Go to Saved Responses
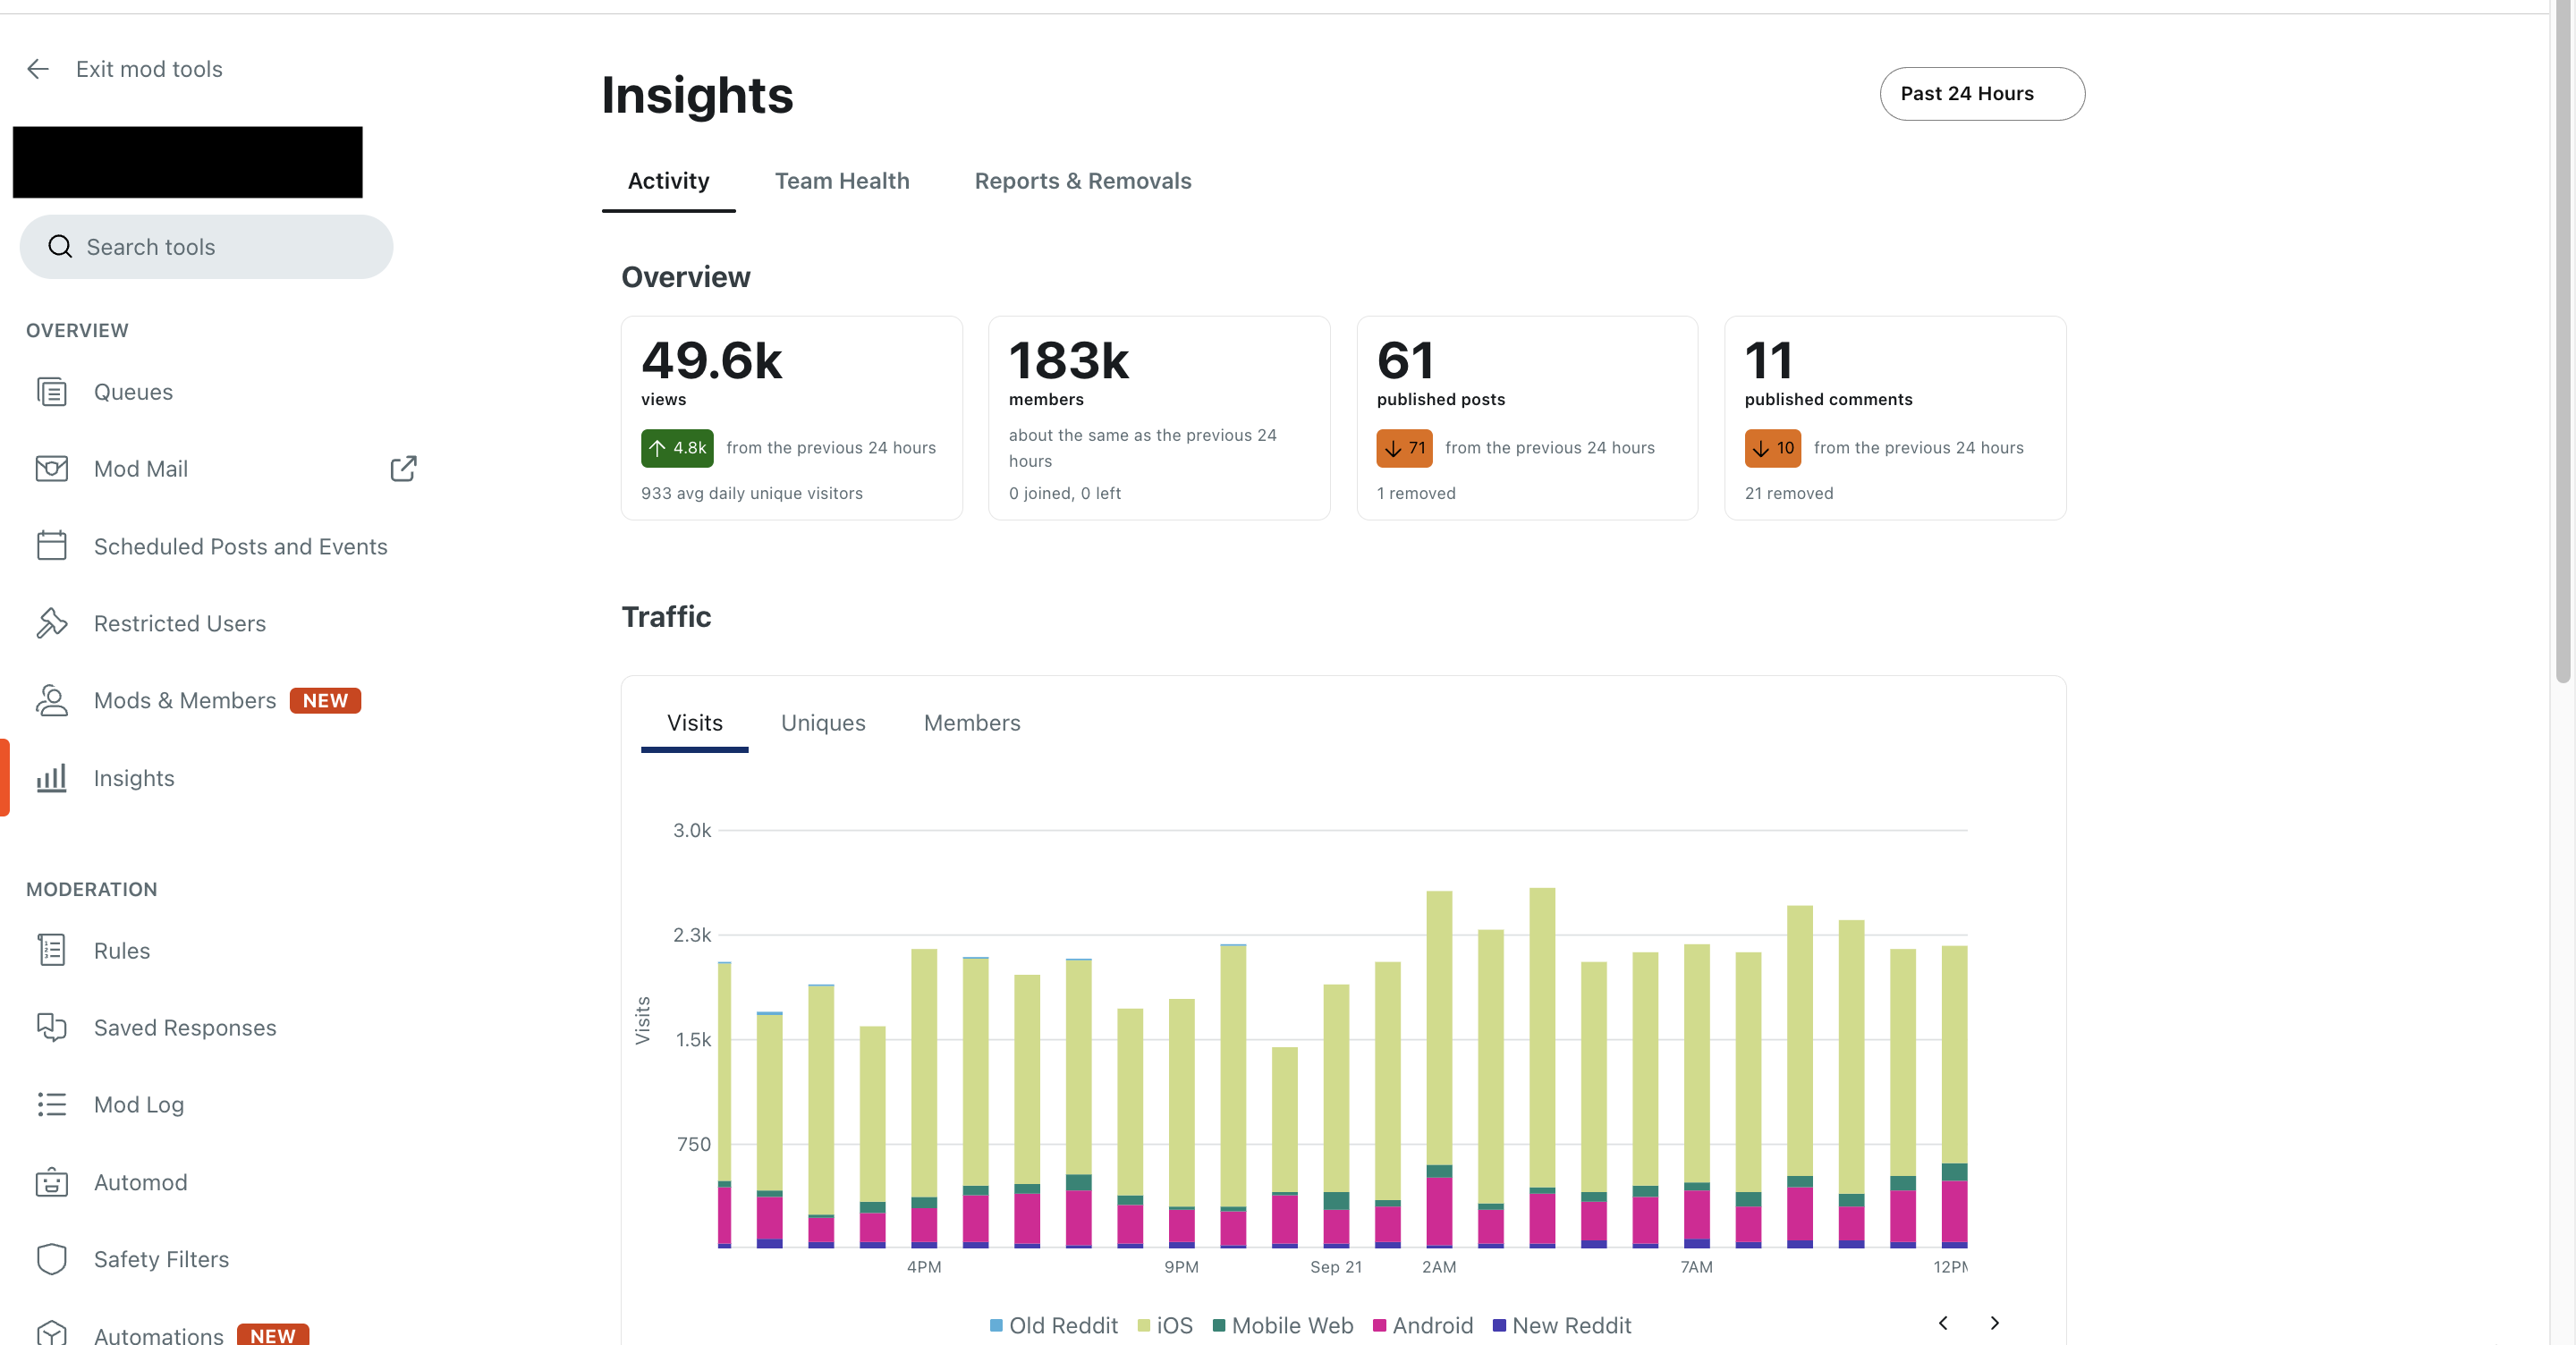This screenshot has height=1345, width=2576. (184, 1028)
